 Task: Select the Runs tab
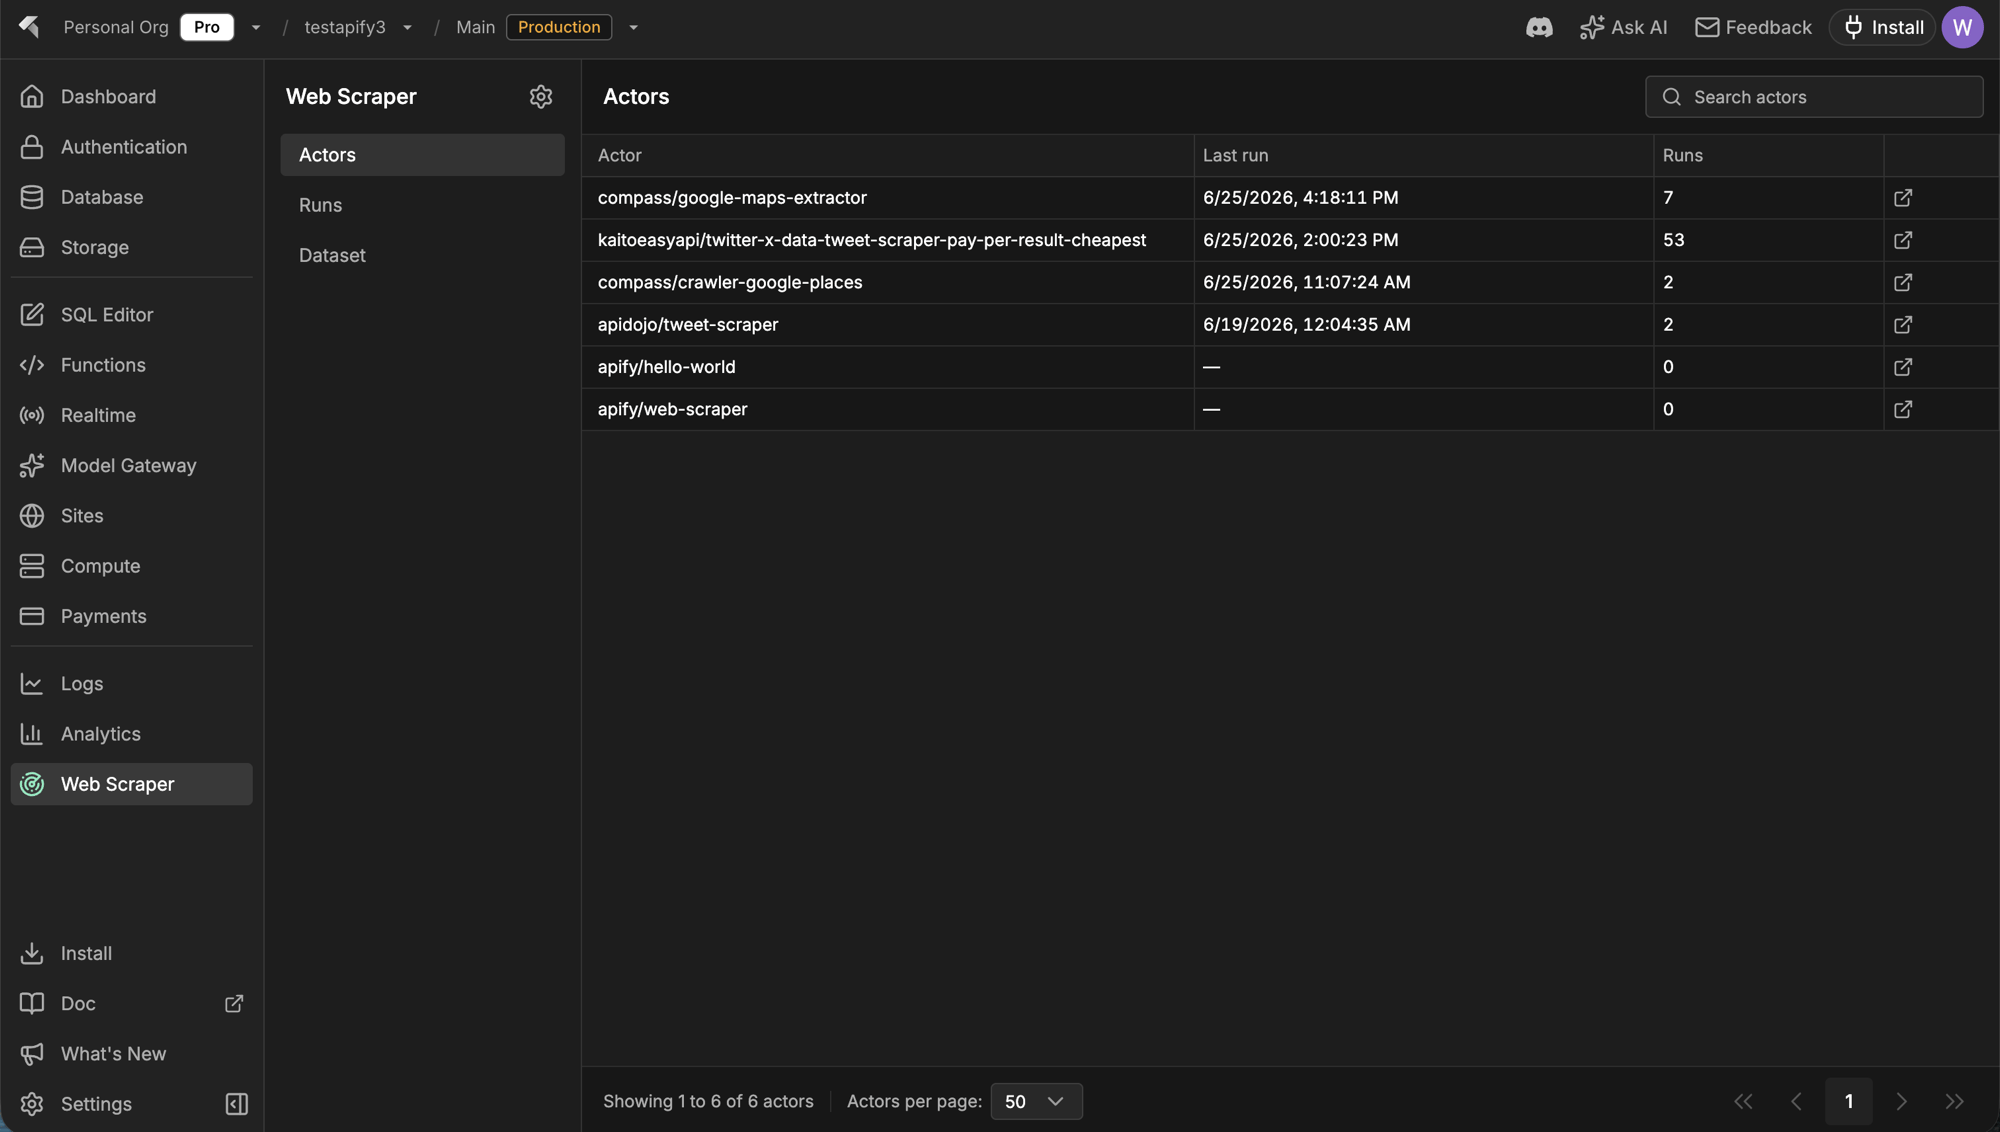[x=422, y=205]
